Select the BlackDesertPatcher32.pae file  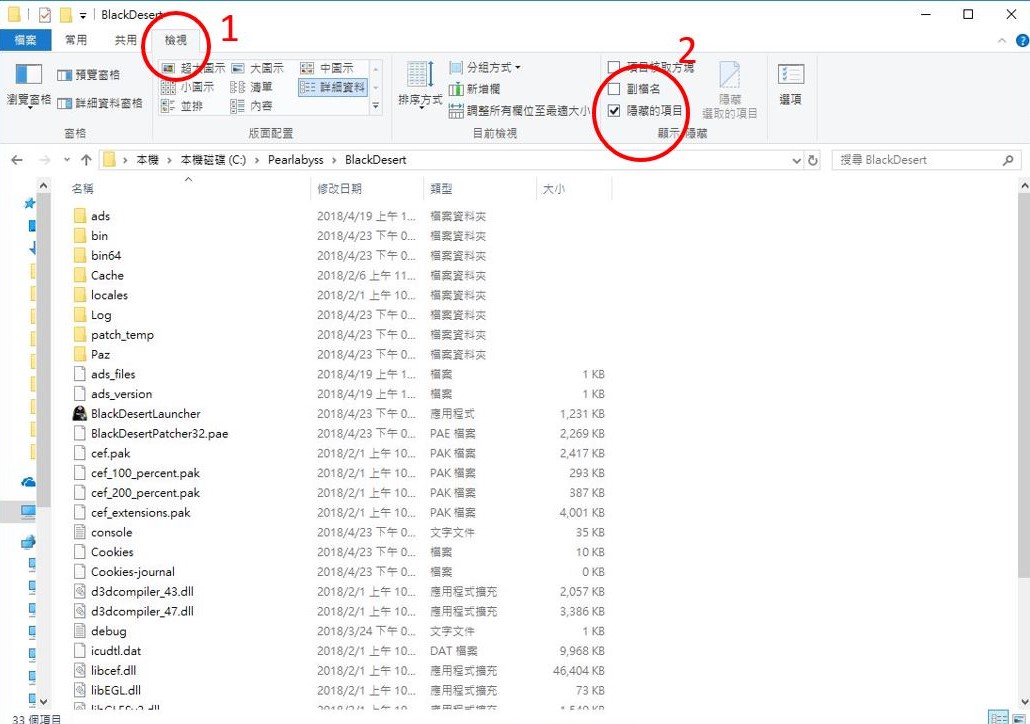coord(160,433)
